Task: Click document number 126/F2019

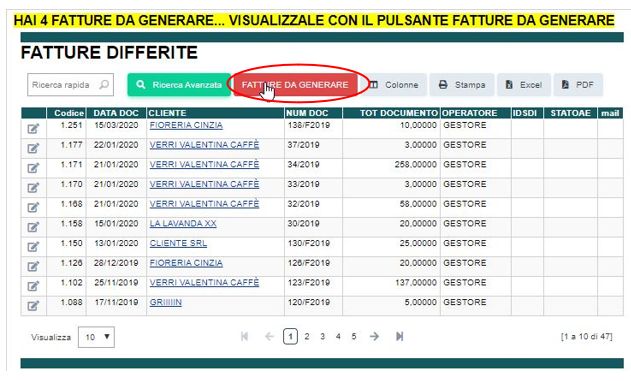Action: click(x=309, y=263)
